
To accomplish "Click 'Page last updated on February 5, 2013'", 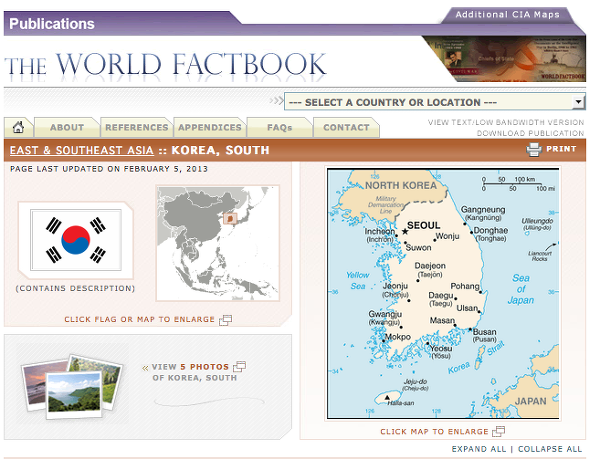I will 109,169.
